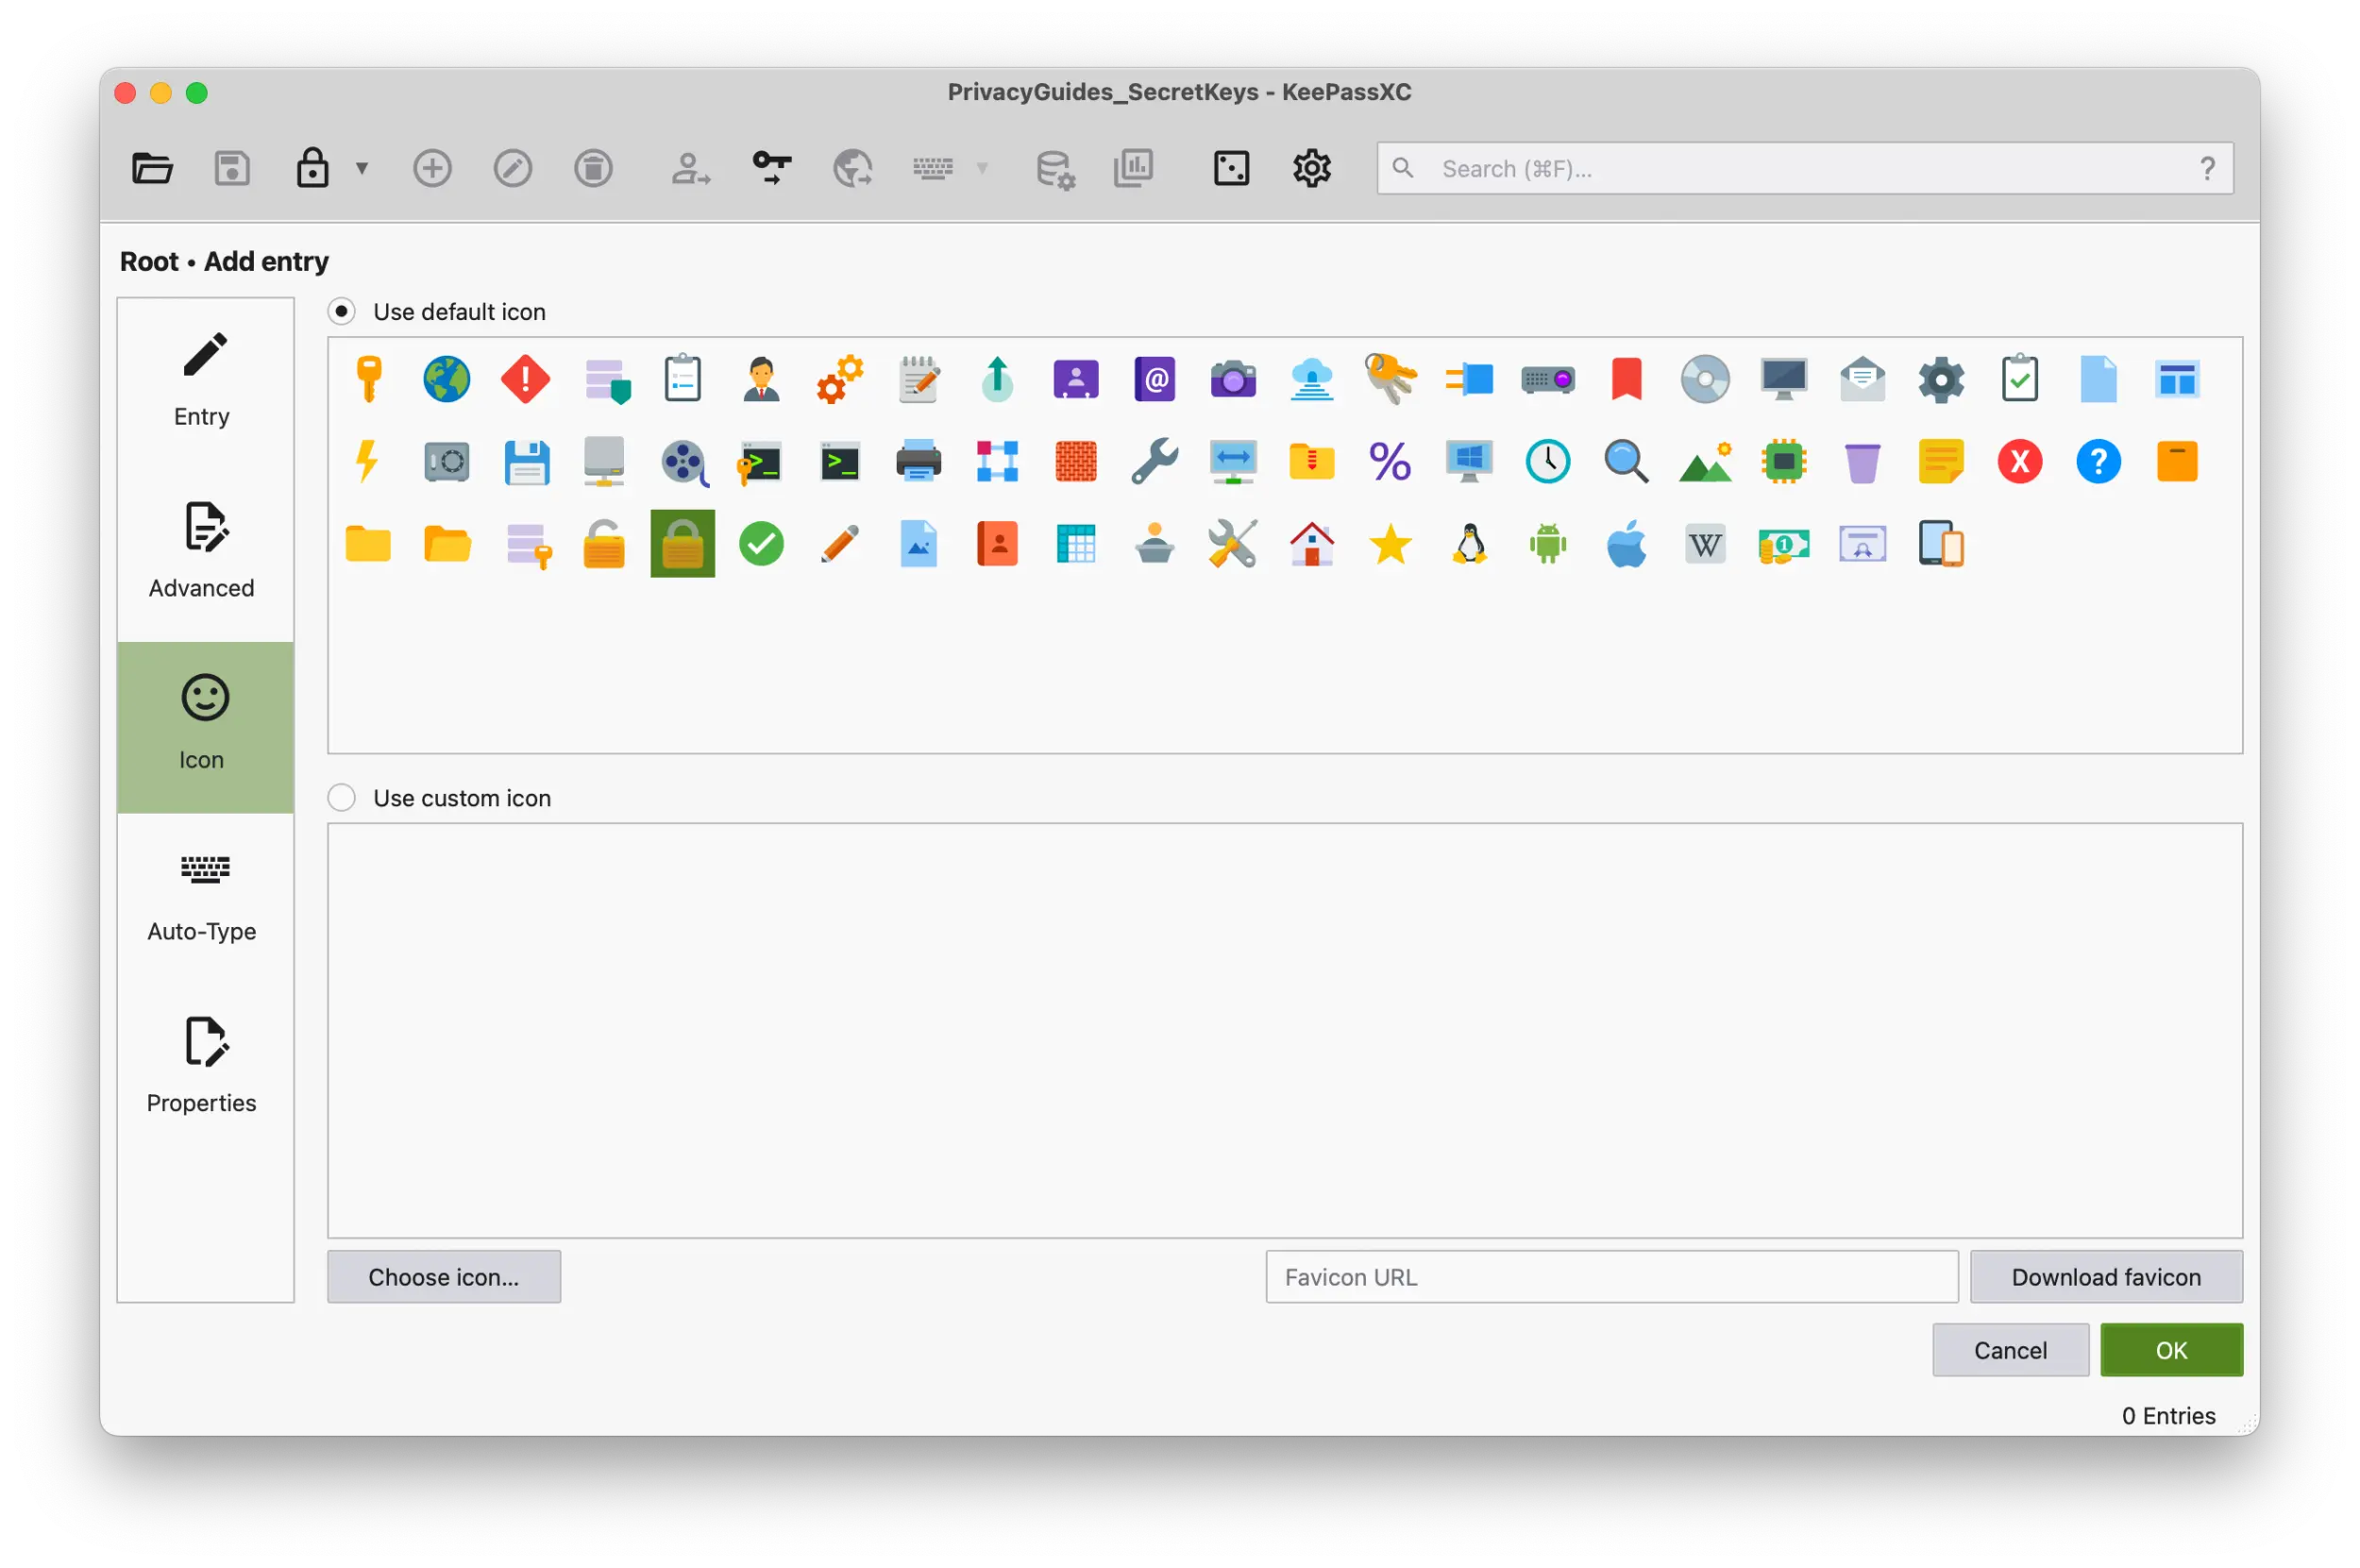Viewport: 2360px width, 1568px height.
Task: Switch to the Properties section
Action: 202,1065
